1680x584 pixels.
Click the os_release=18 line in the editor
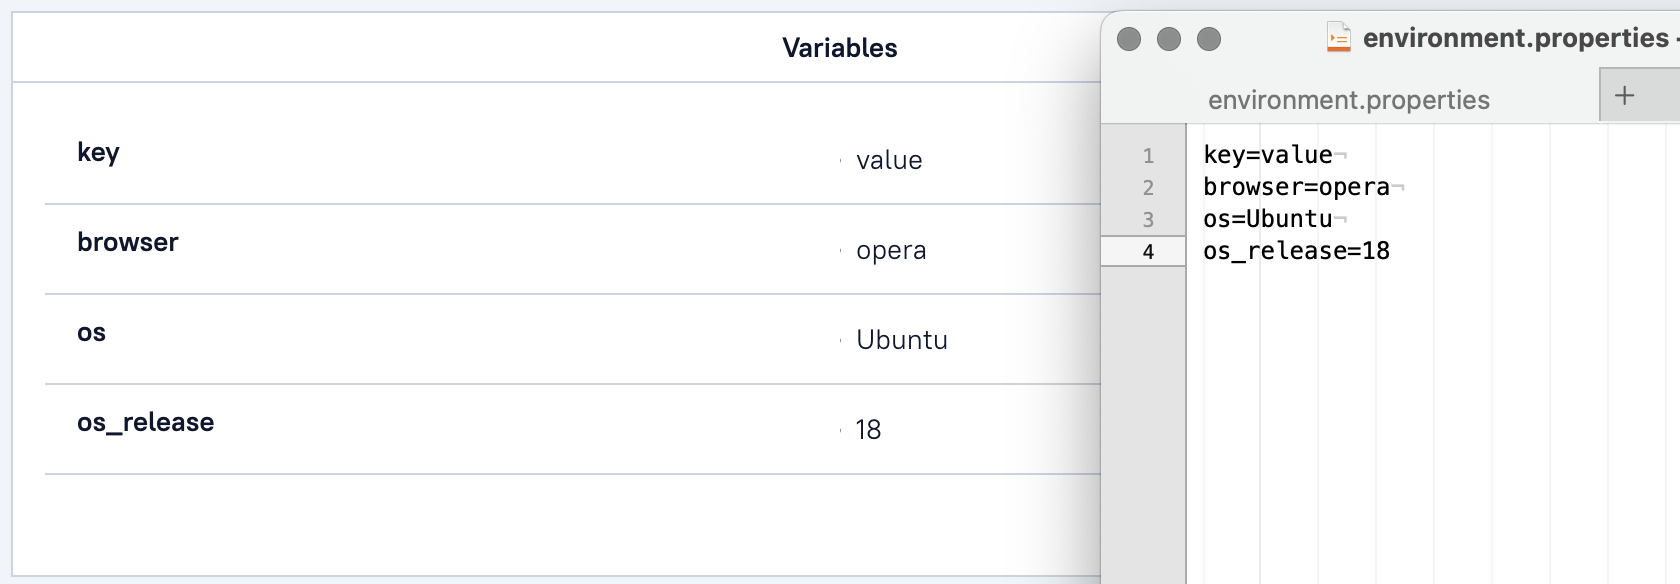point(1295,251)
